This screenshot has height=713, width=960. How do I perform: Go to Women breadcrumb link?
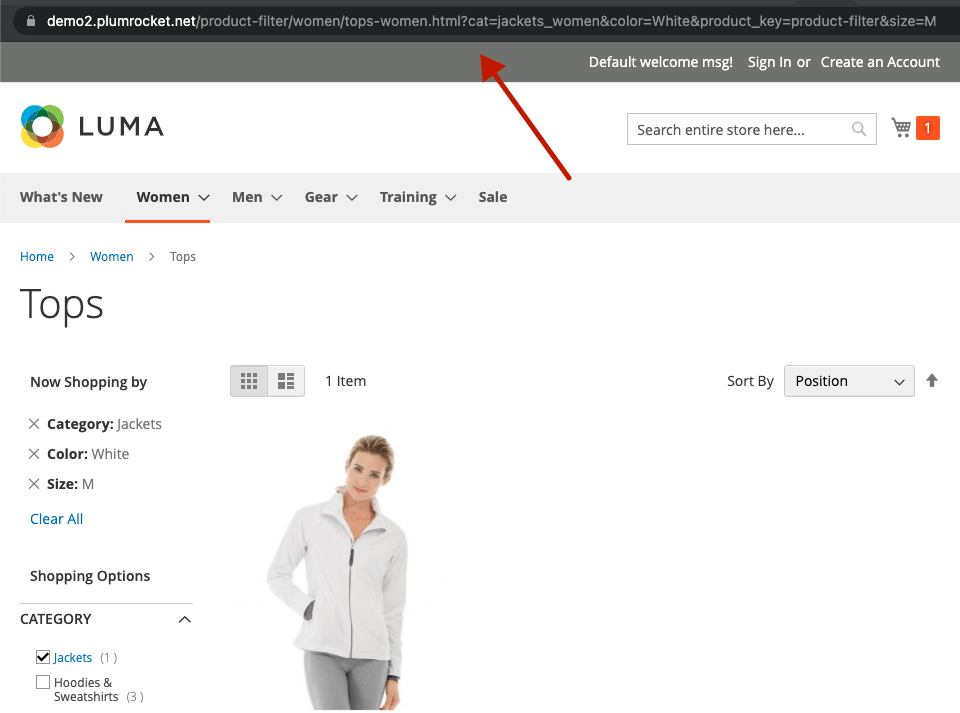(111, 256)
